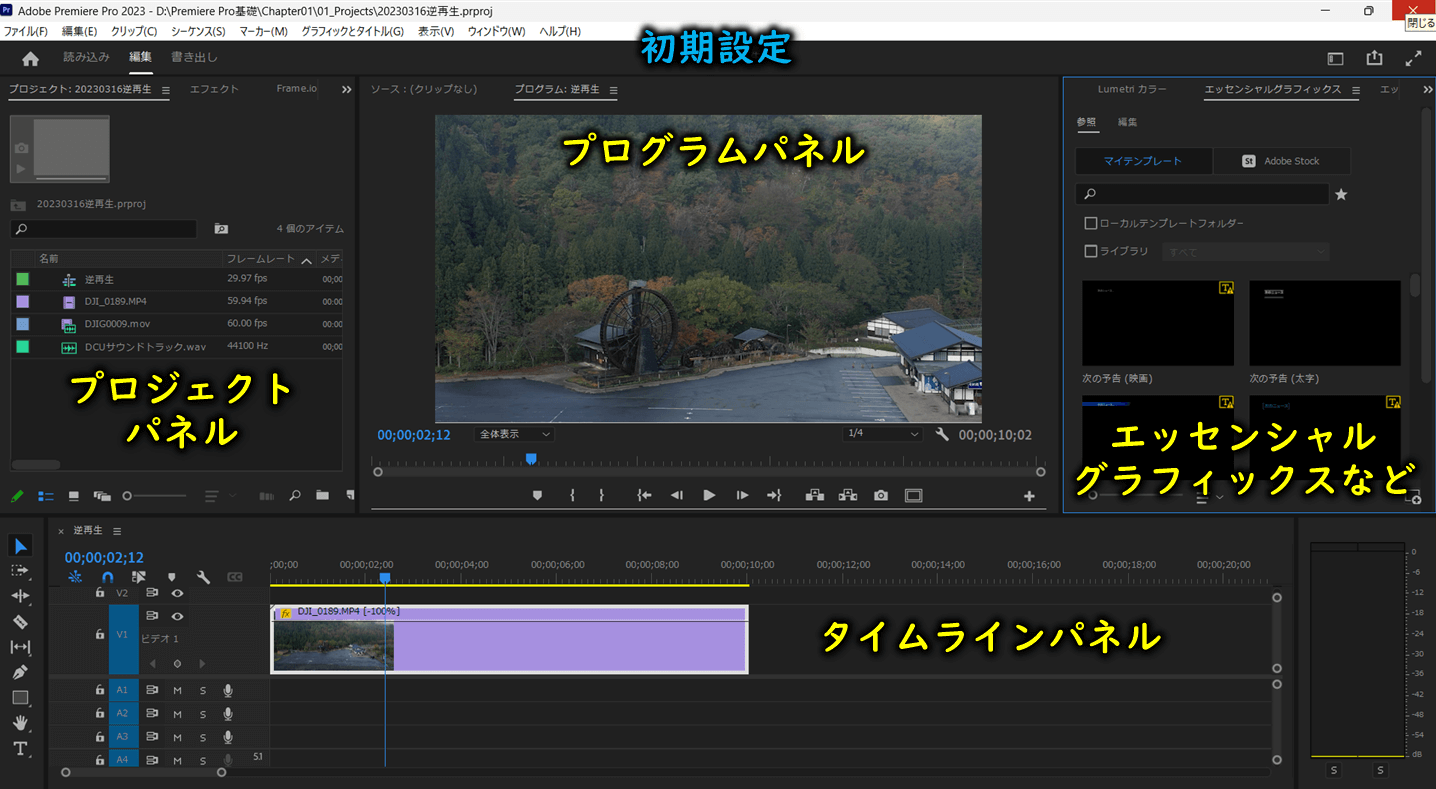The height and width of the screenshot is (789, 1436).
Task: Open シーケンス(S) menu
Action: pos(198,31)
